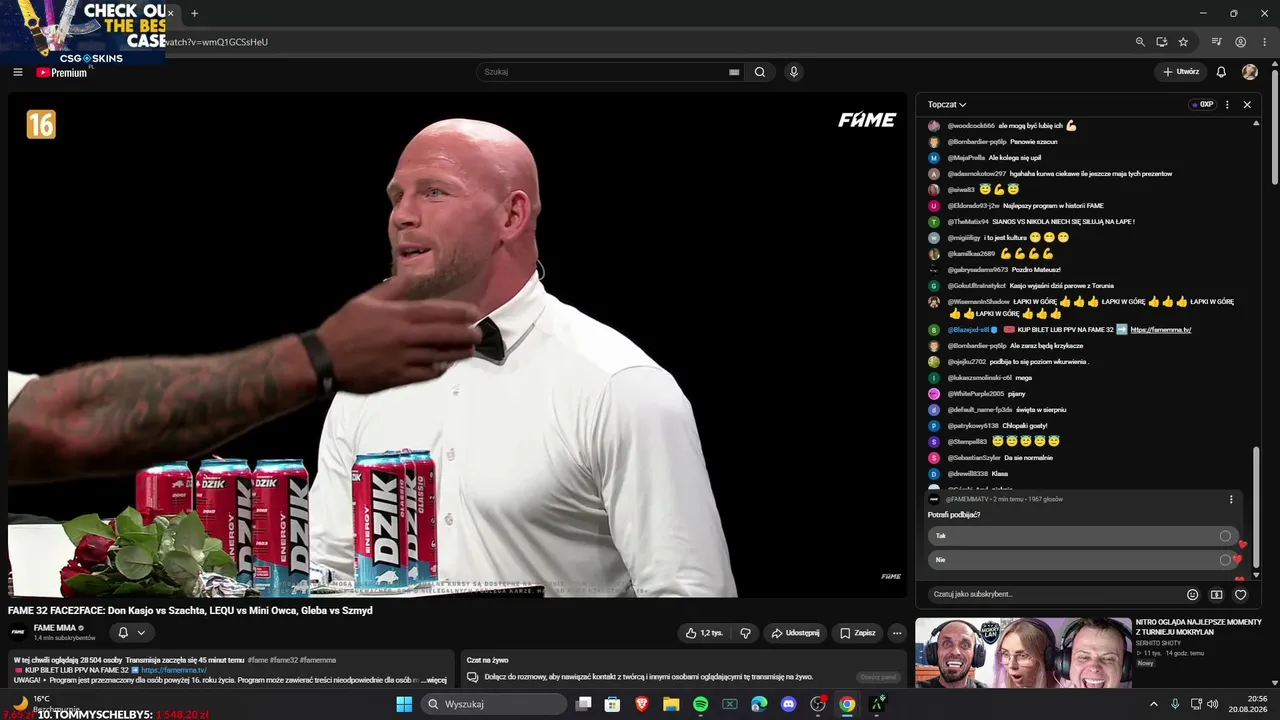Click the #fame32 hashtag
Image resolution: width=1280 pixels, height=720 pixels.
click(x=285, y=660)
